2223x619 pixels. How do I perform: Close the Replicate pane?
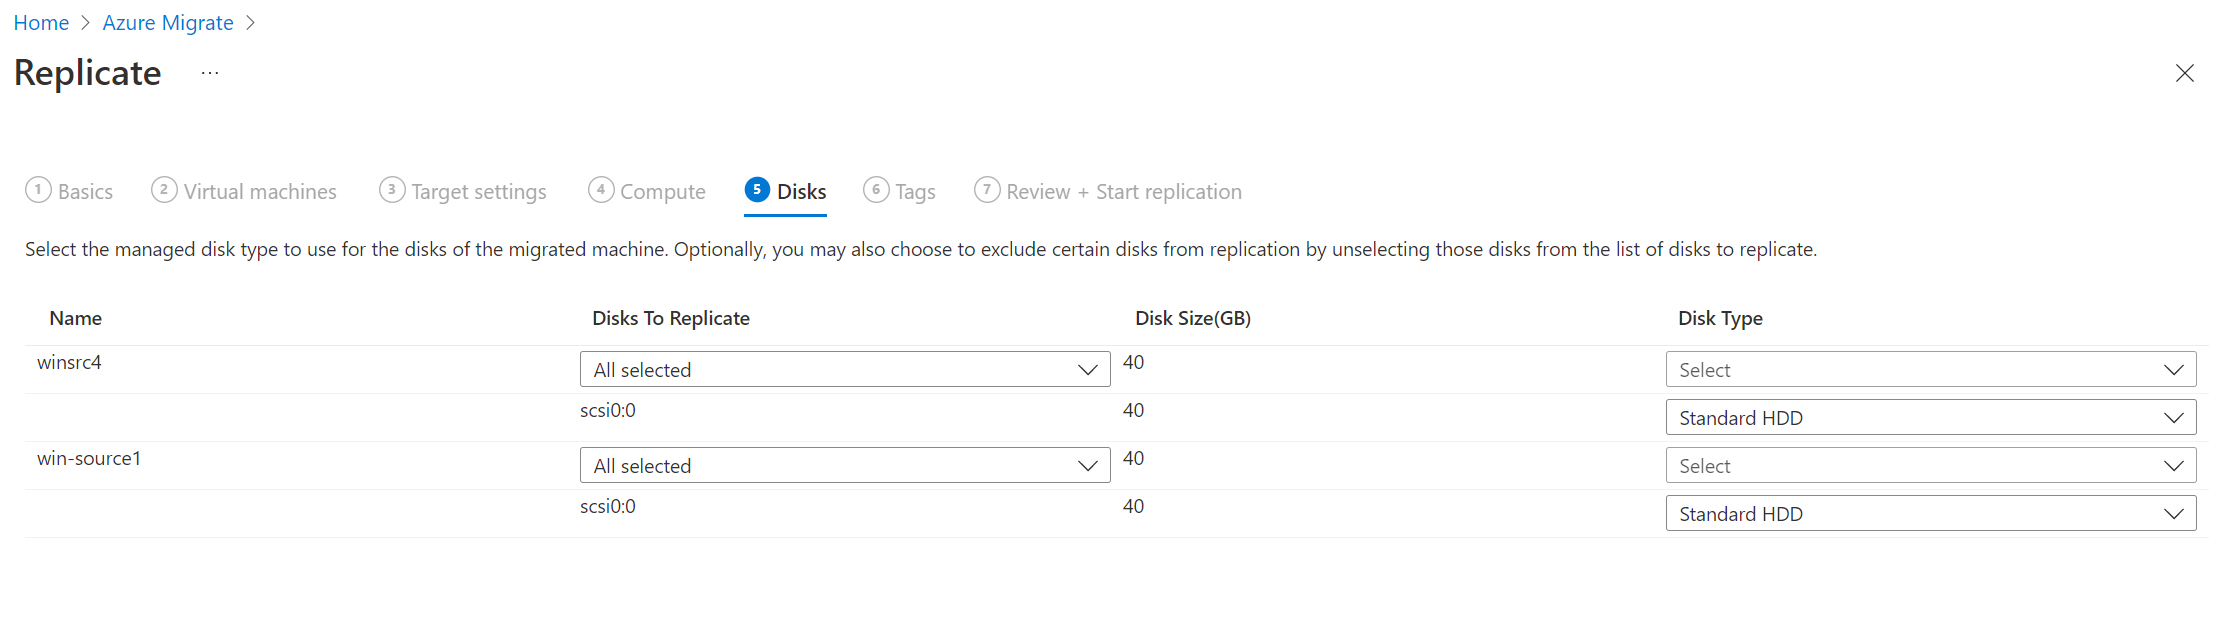point(2184,73)
